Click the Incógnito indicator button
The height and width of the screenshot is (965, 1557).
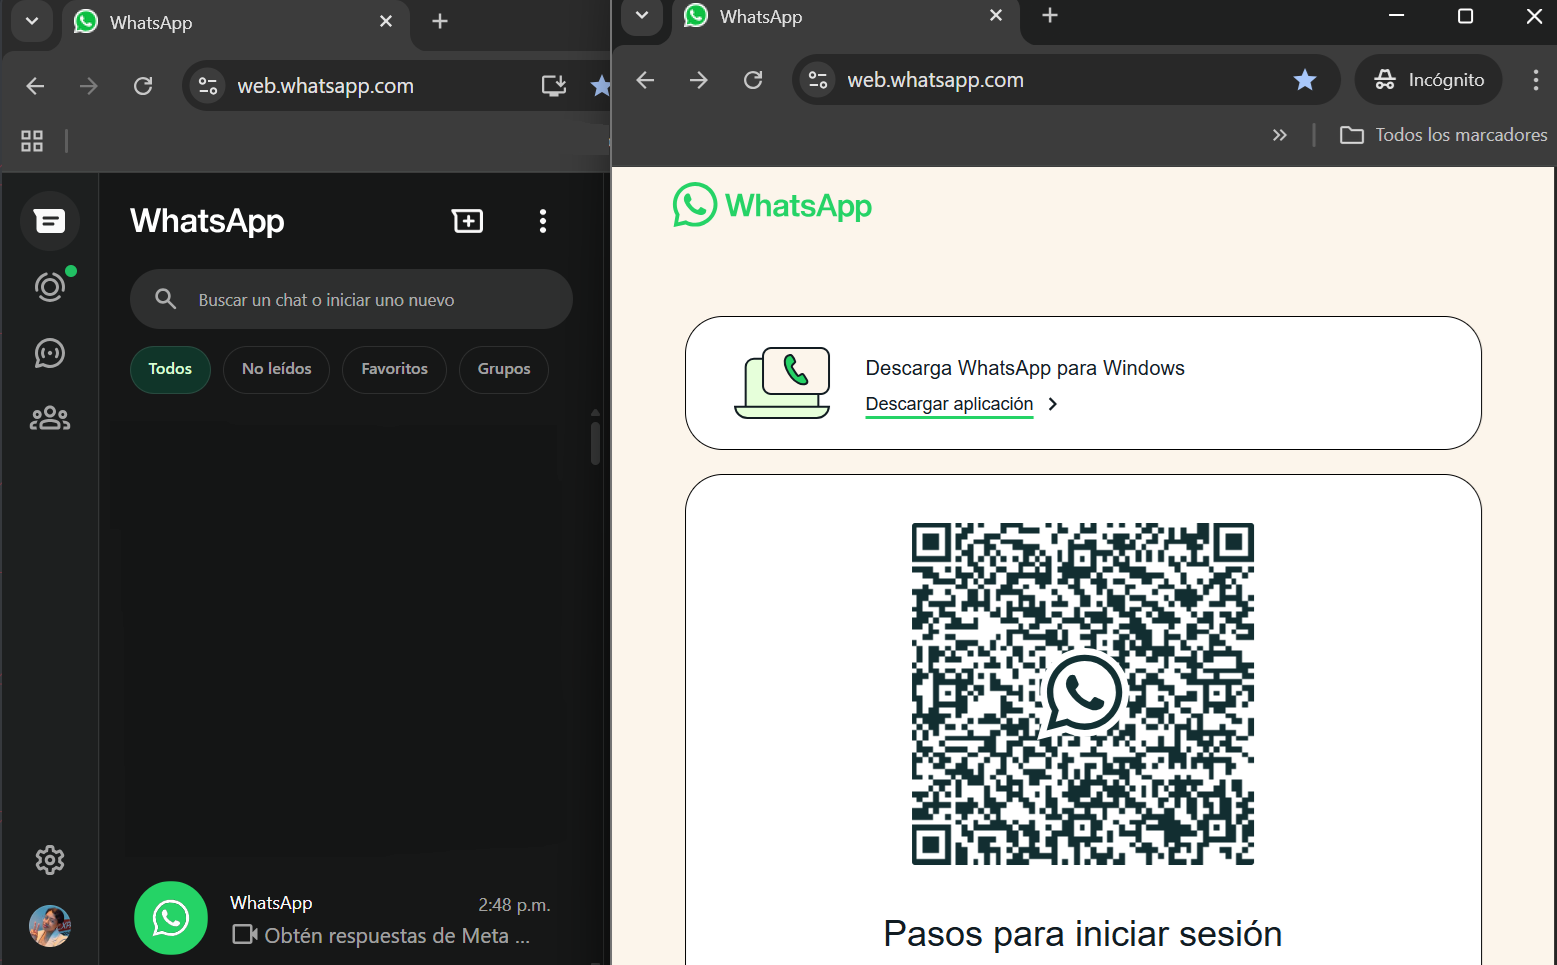pos(1428,80)
